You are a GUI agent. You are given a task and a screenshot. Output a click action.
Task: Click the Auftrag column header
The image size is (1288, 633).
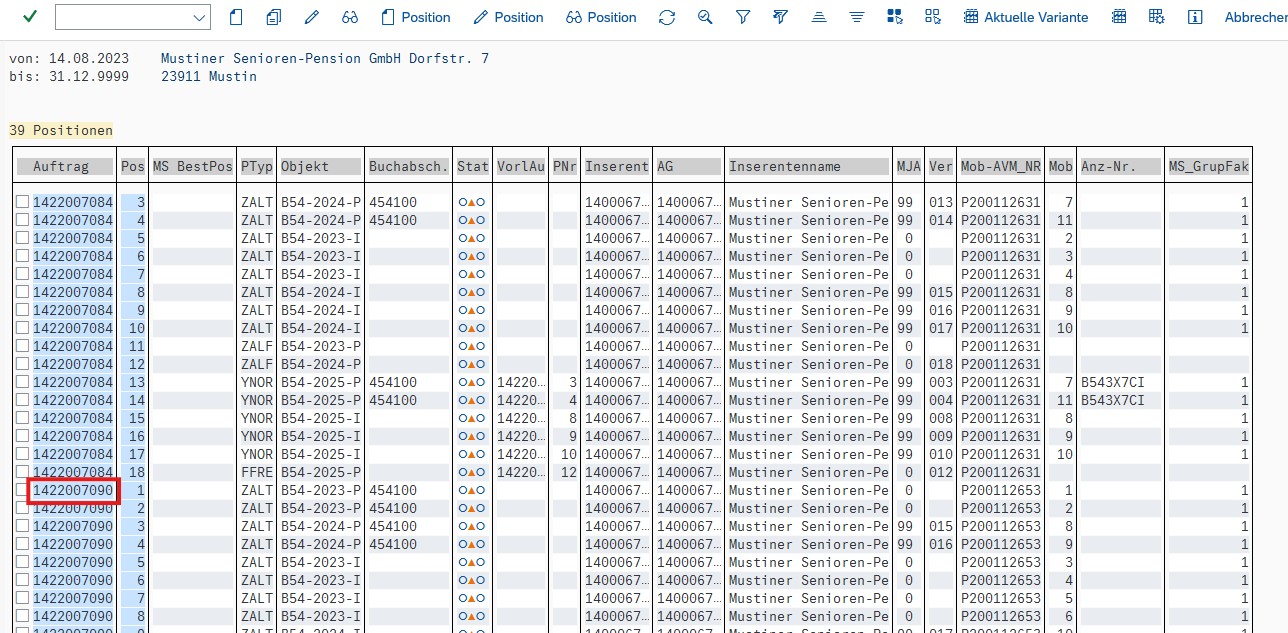(x=65, y=166)
